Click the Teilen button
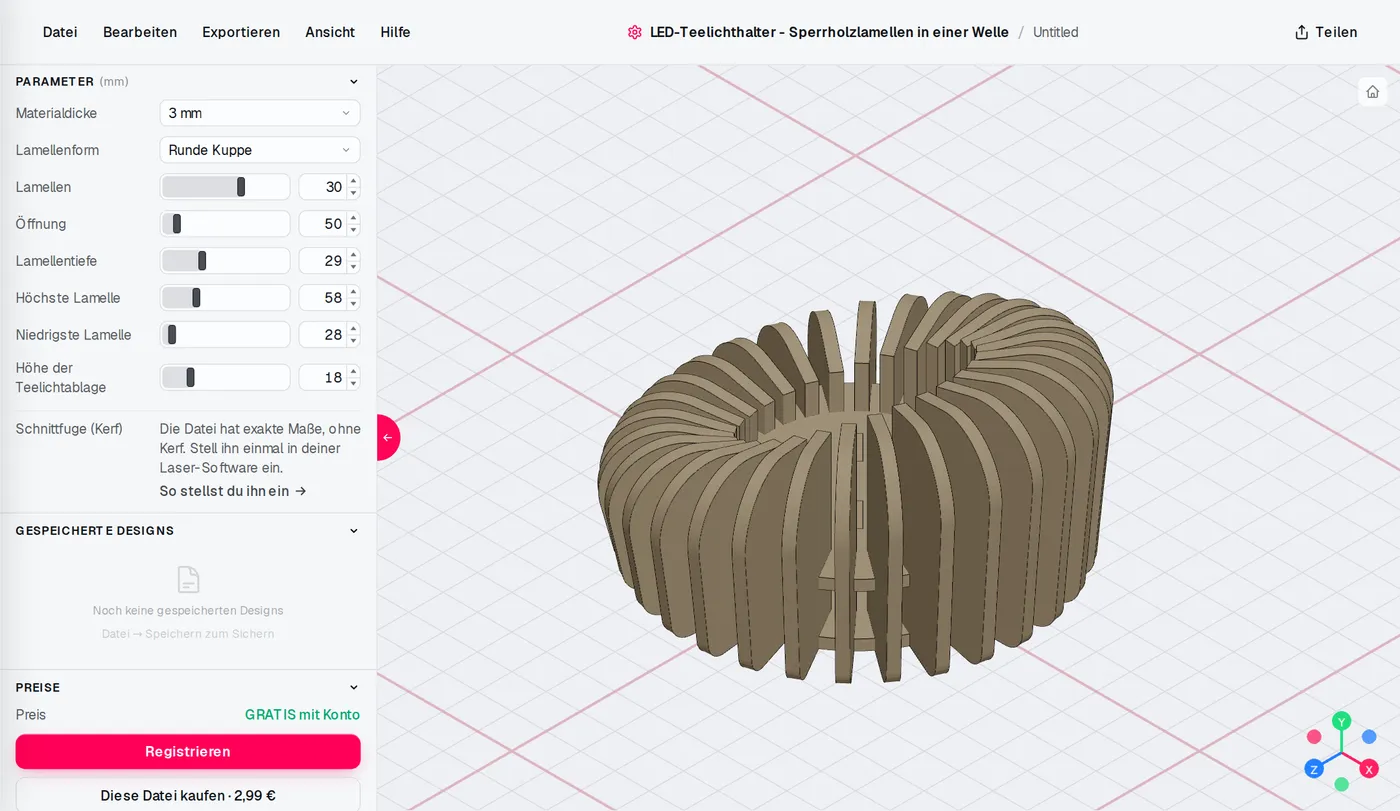 point(1326,32)
